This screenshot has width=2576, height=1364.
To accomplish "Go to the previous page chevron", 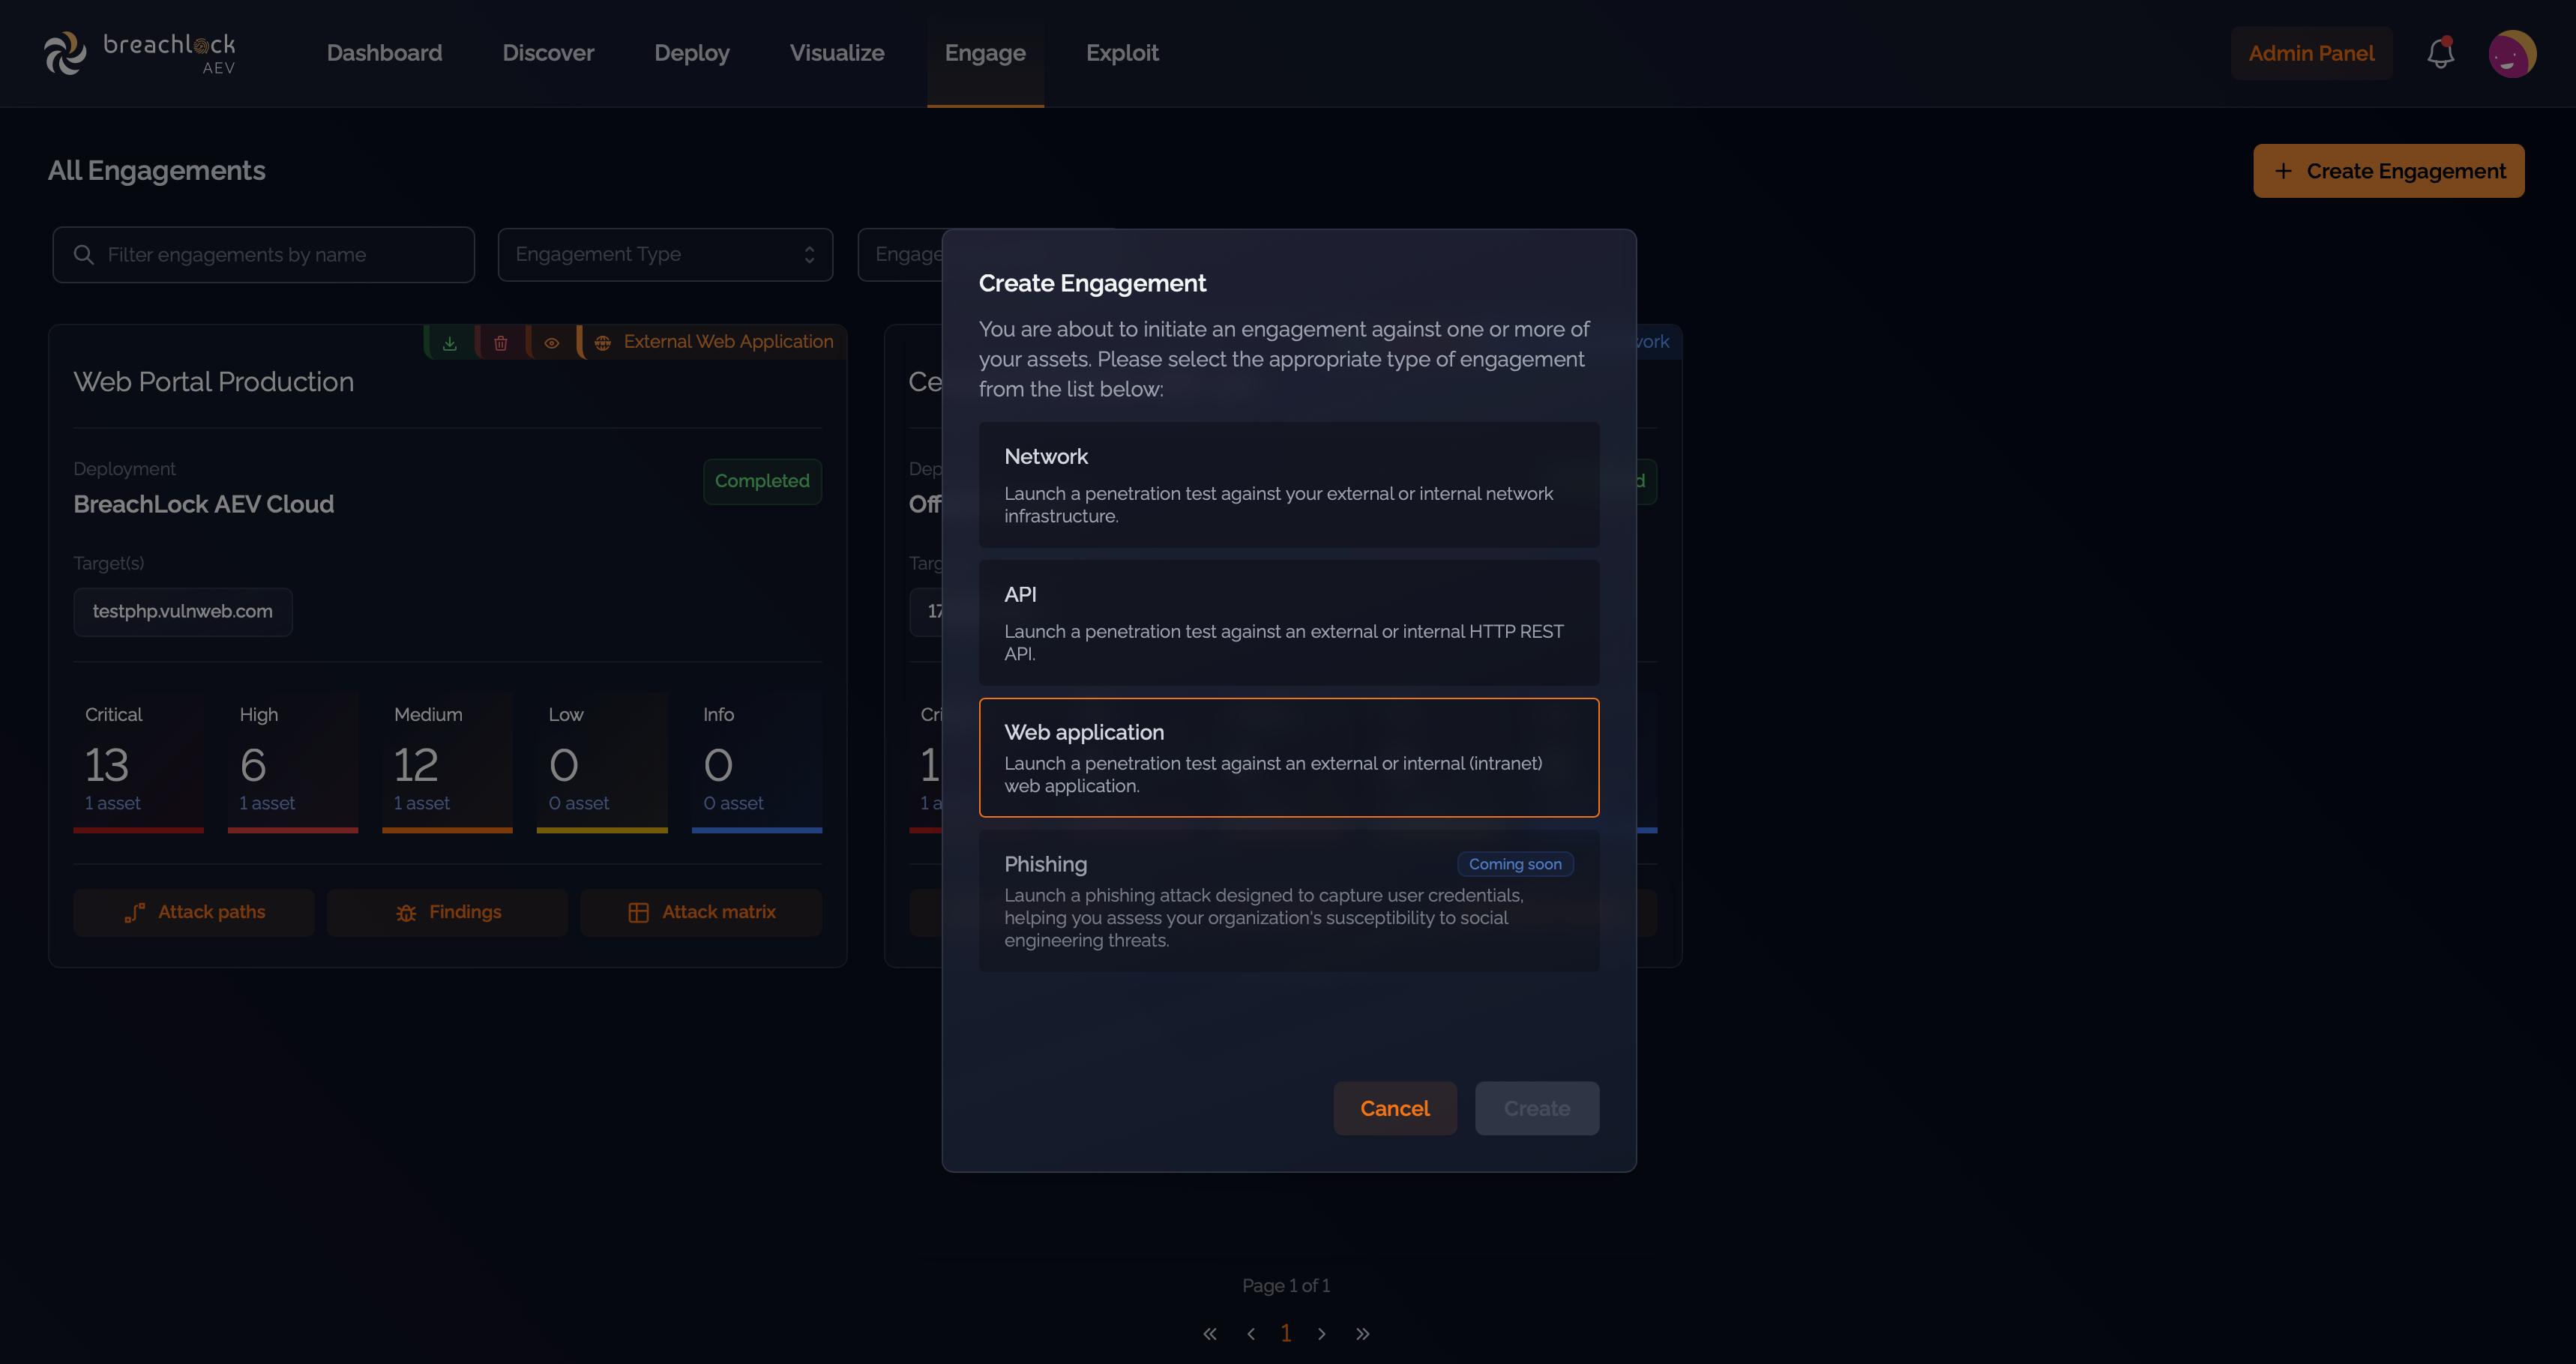I will (x=1251, y=1334).
